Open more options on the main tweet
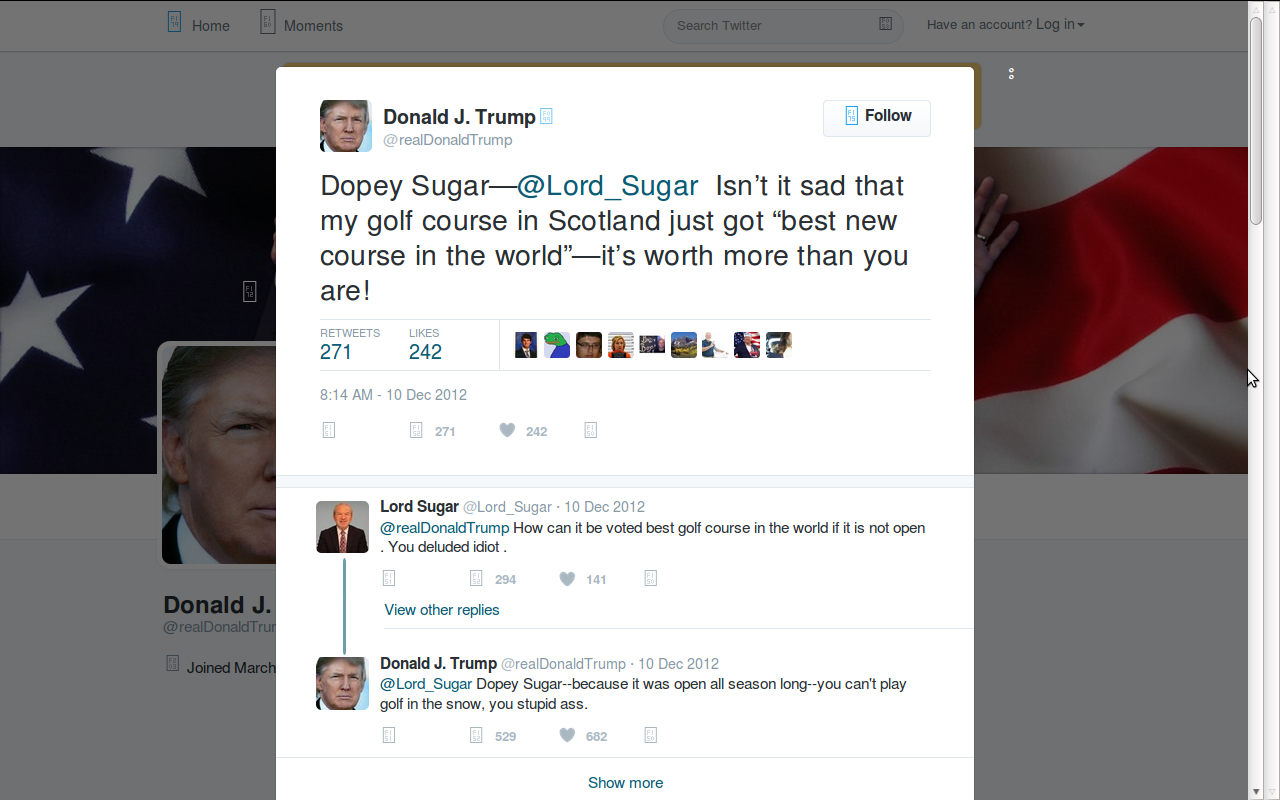This screenshot has width=1280, height=800. coord(590,430)
